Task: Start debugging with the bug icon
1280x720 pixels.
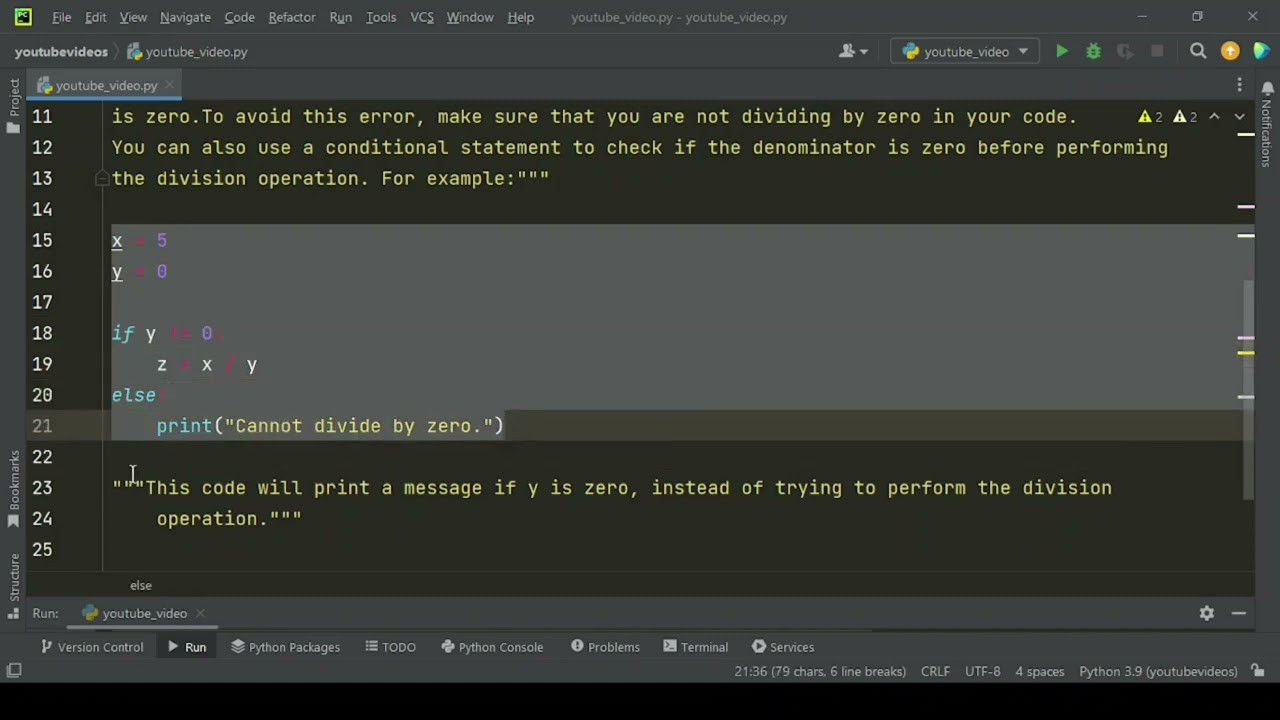Action: tap(1093, 51)
